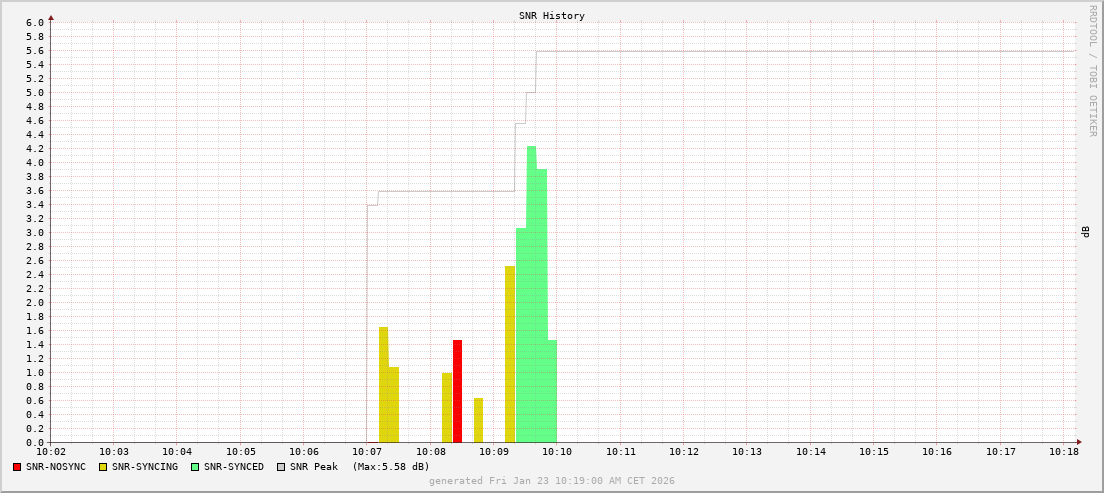
Task: Click the 10:10 time axis label
Action: click(557, 452)
